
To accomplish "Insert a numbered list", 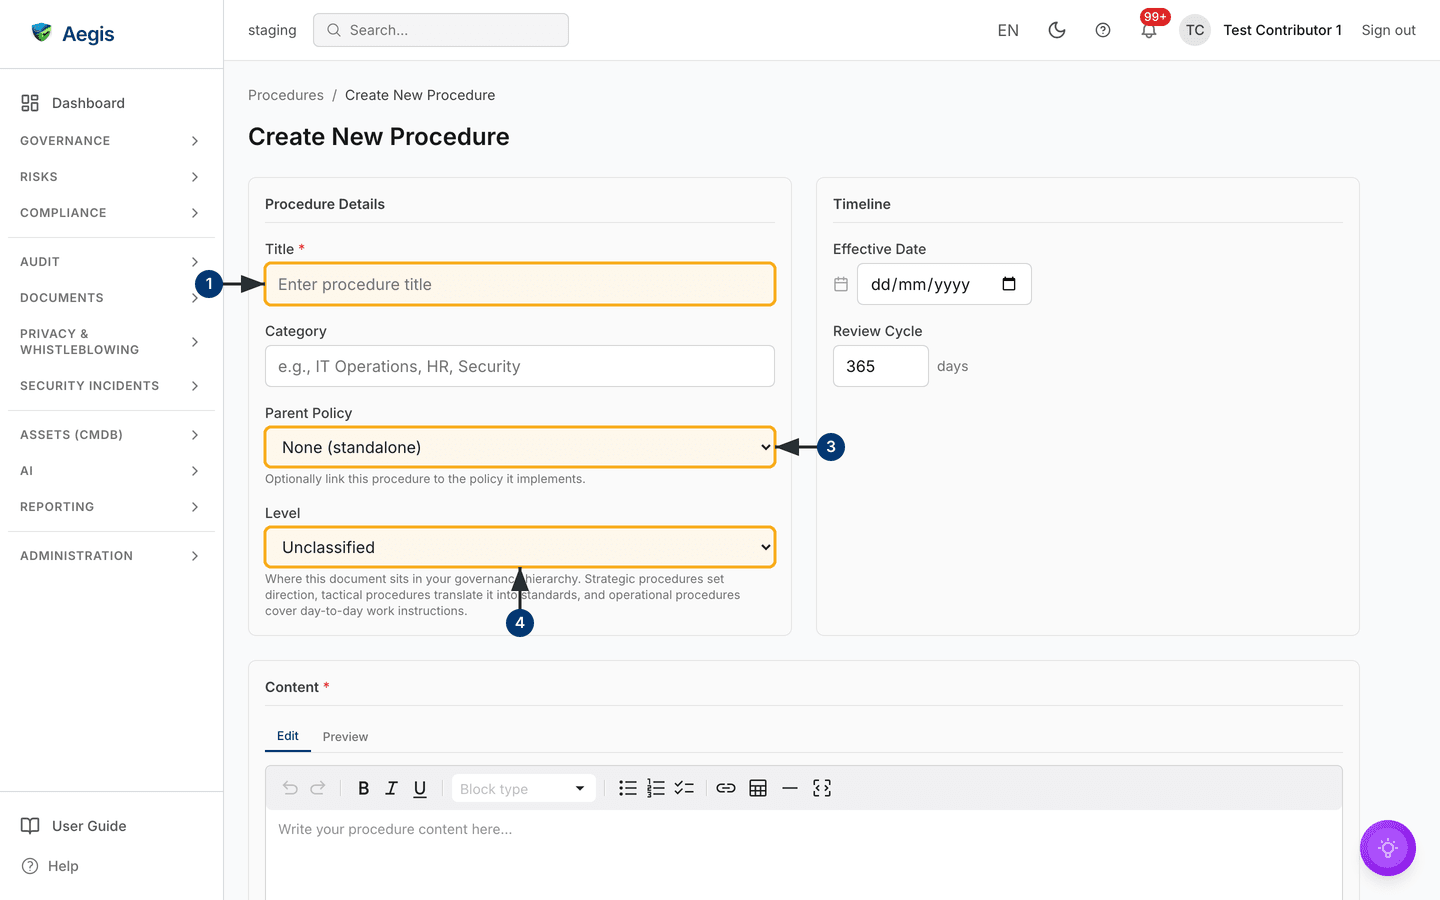I will [x=656, y=788].
